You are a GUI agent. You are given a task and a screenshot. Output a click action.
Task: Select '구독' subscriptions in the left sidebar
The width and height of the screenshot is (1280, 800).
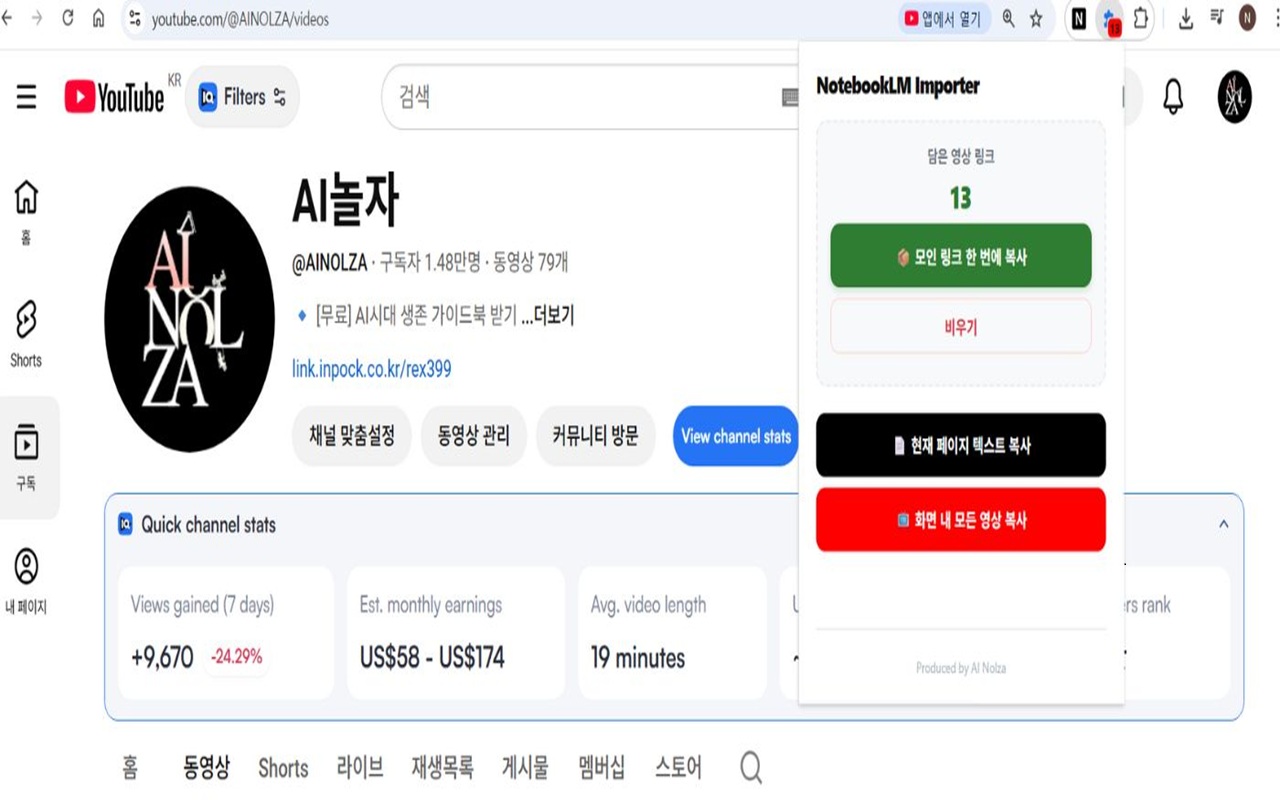point(26,457)
